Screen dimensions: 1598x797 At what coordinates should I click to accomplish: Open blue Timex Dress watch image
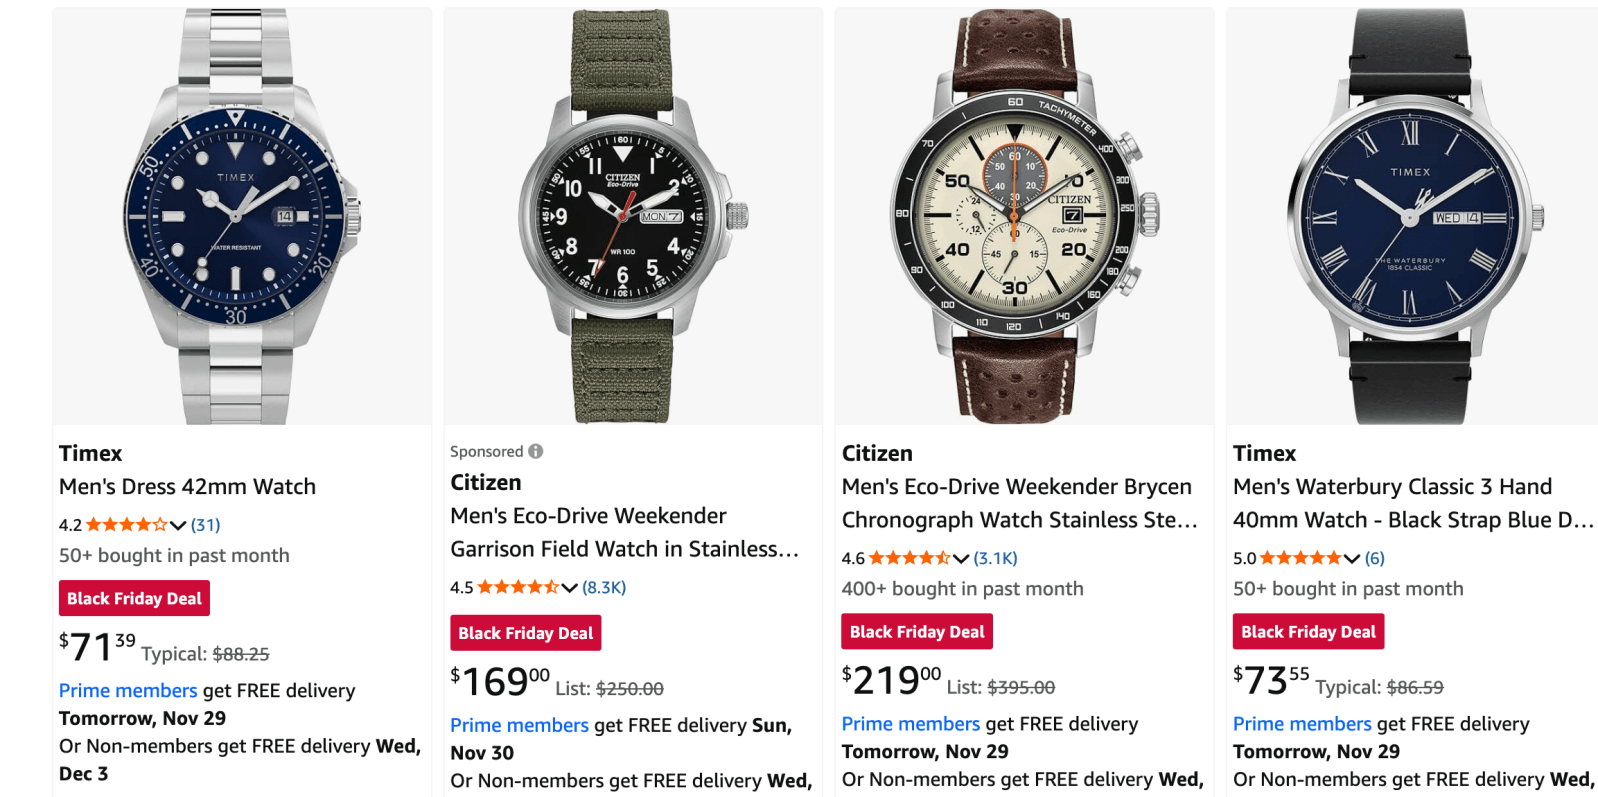coord(242,216)
